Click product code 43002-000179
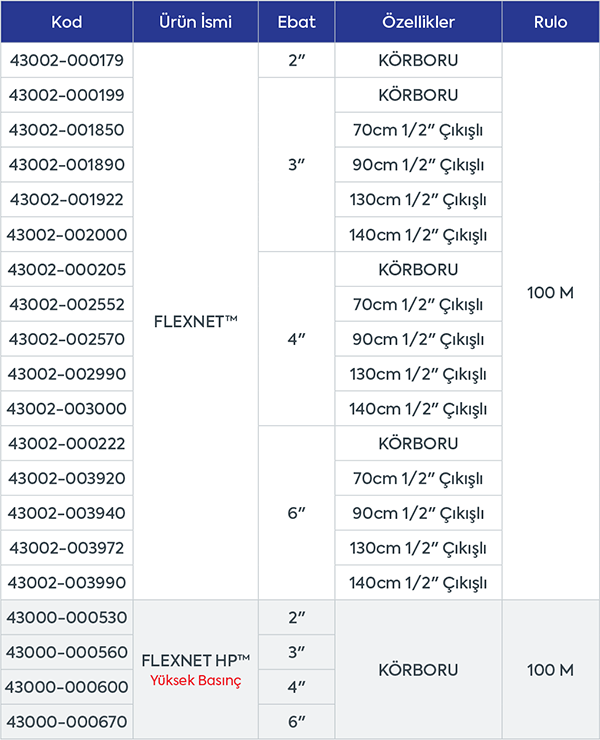The image size is (600, 740). coord(66,61)
